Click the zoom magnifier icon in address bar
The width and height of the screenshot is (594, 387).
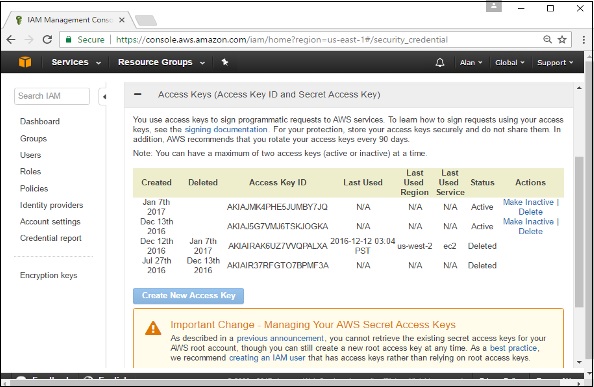547,39
